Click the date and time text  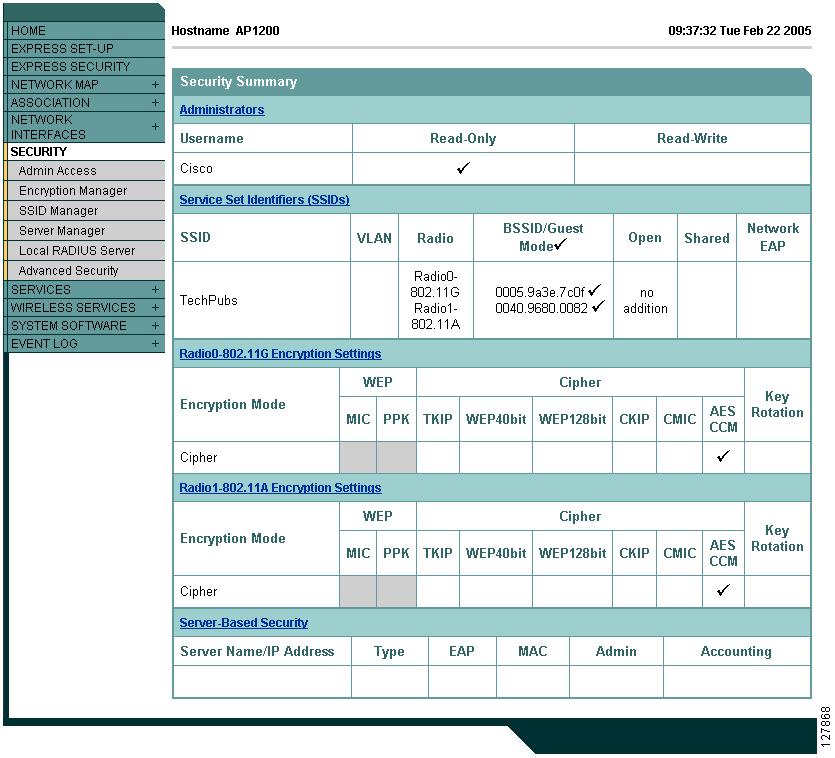(x=740, y=31)
